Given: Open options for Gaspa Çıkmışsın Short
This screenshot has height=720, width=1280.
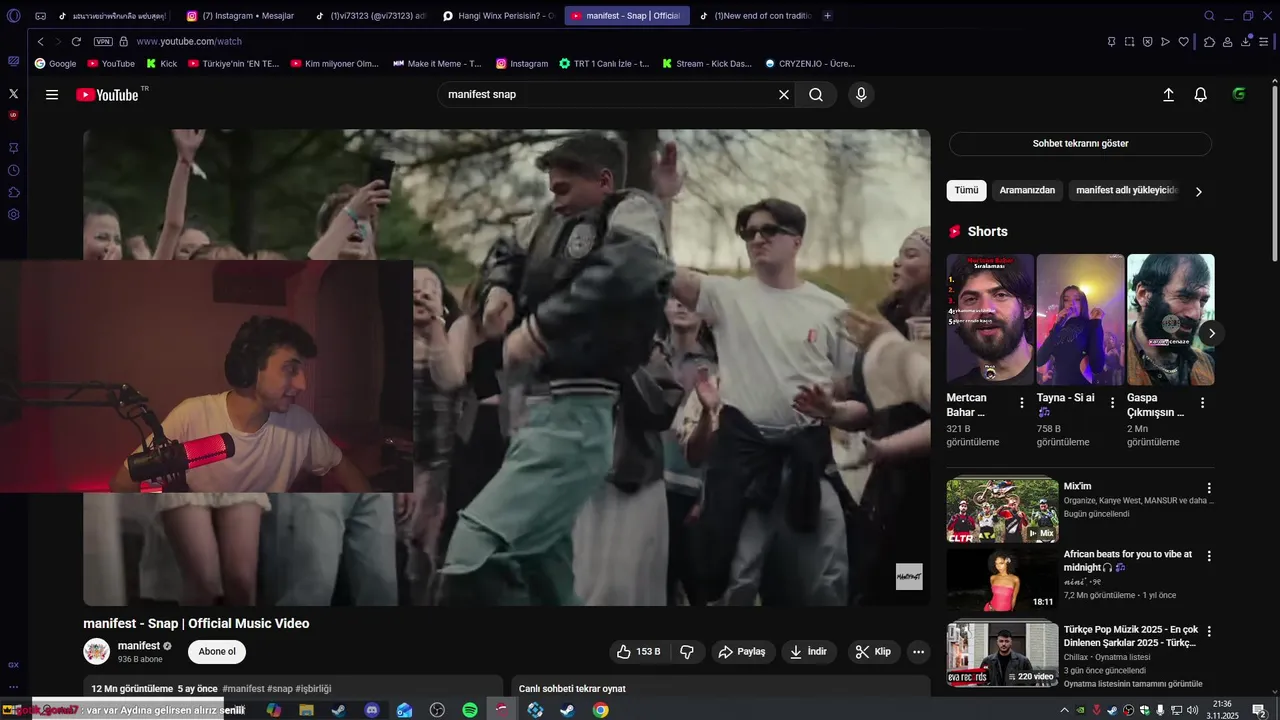Looking at the screenshot, I should (x=1202, y=403).
